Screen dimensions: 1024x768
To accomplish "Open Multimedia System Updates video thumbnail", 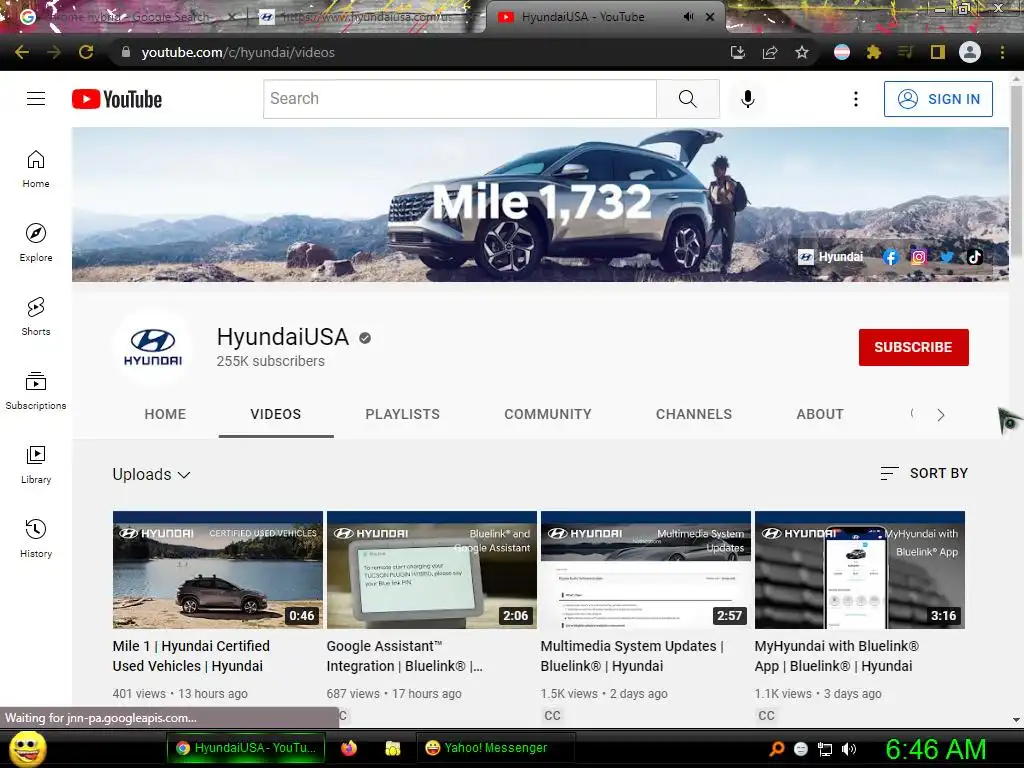I will 646,569.
